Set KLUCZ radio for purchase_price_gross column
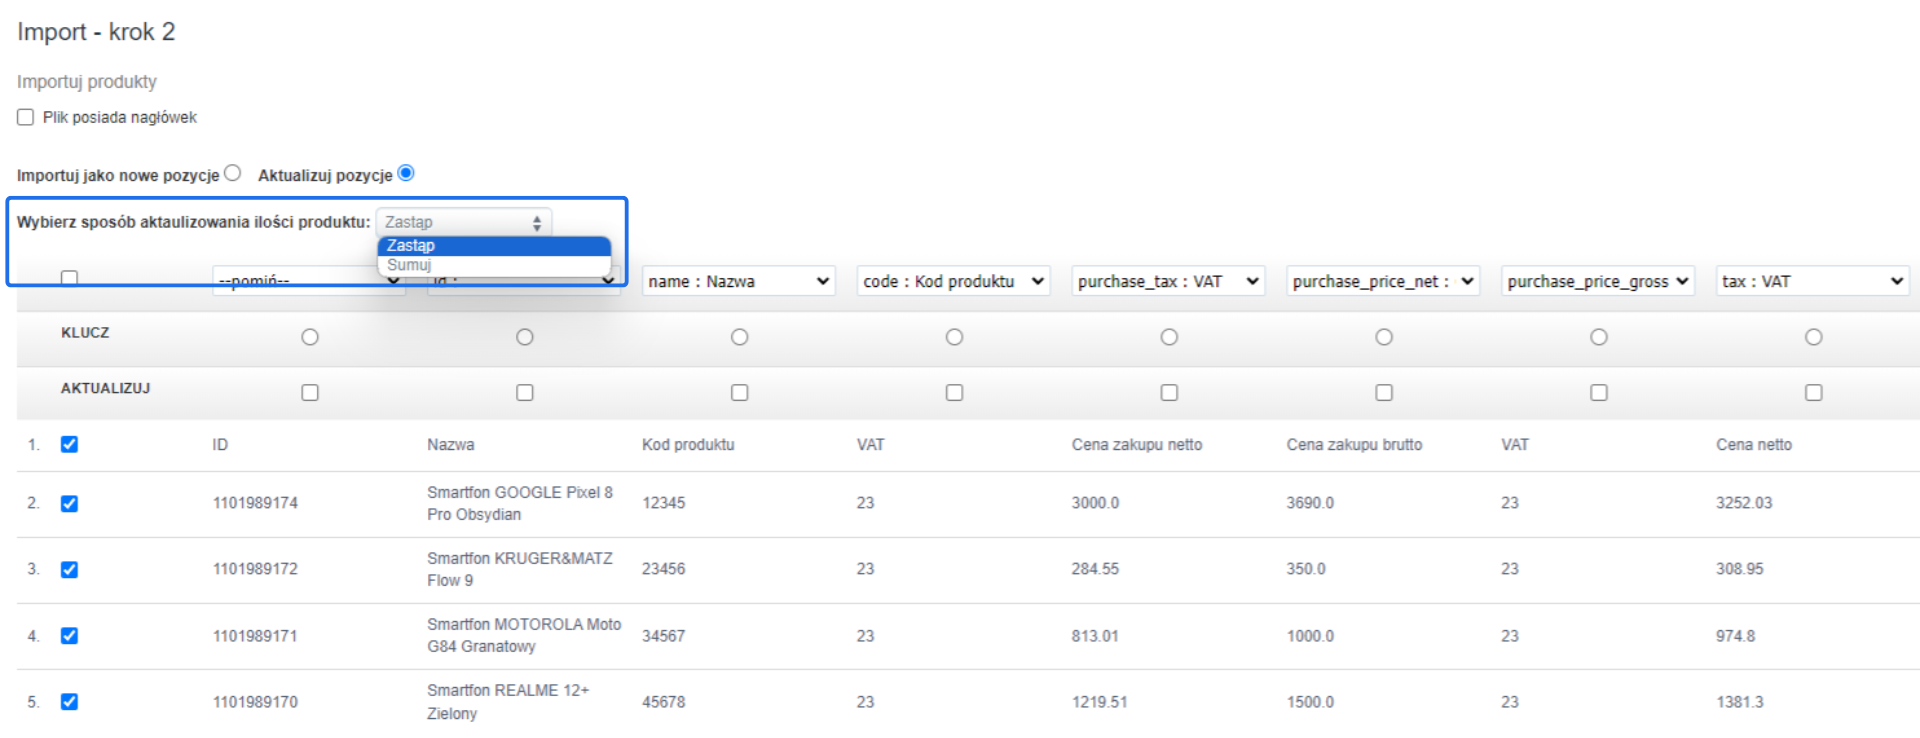Viewport: 1920px width, 738px height. tap(1599, 337)
